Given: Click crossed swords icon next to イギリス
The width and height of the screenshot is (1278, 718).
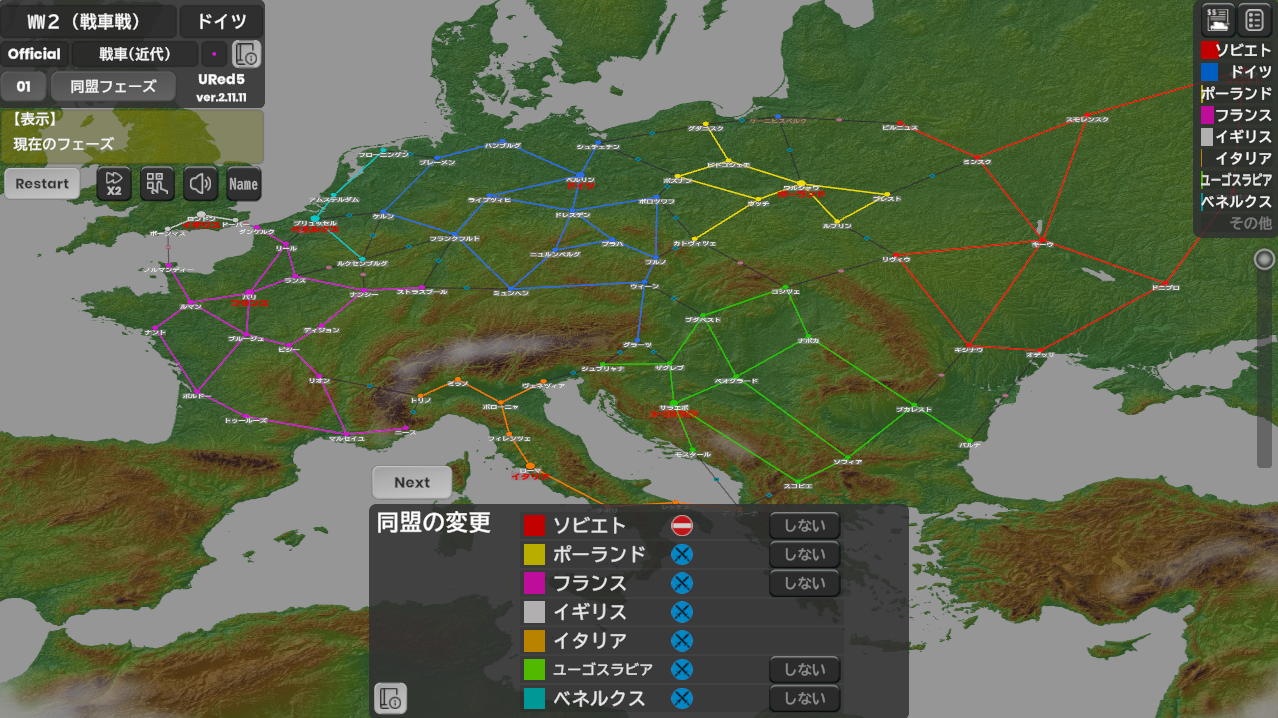Looking at the screenshot, I should (682, 612).
